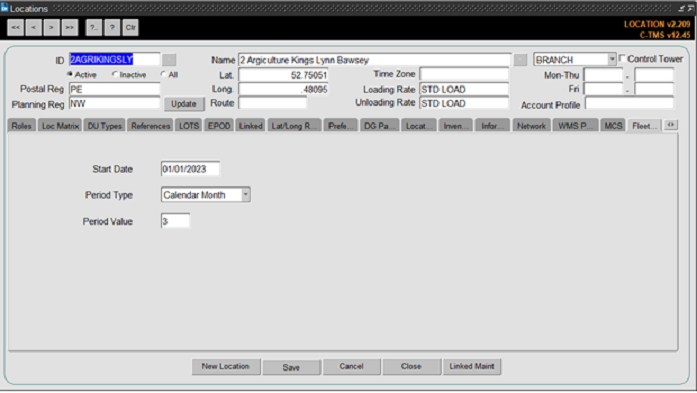The height and width of the screenshot is (393, 697).
Task: Click the Long. field .48095
Action: point(283,89)
